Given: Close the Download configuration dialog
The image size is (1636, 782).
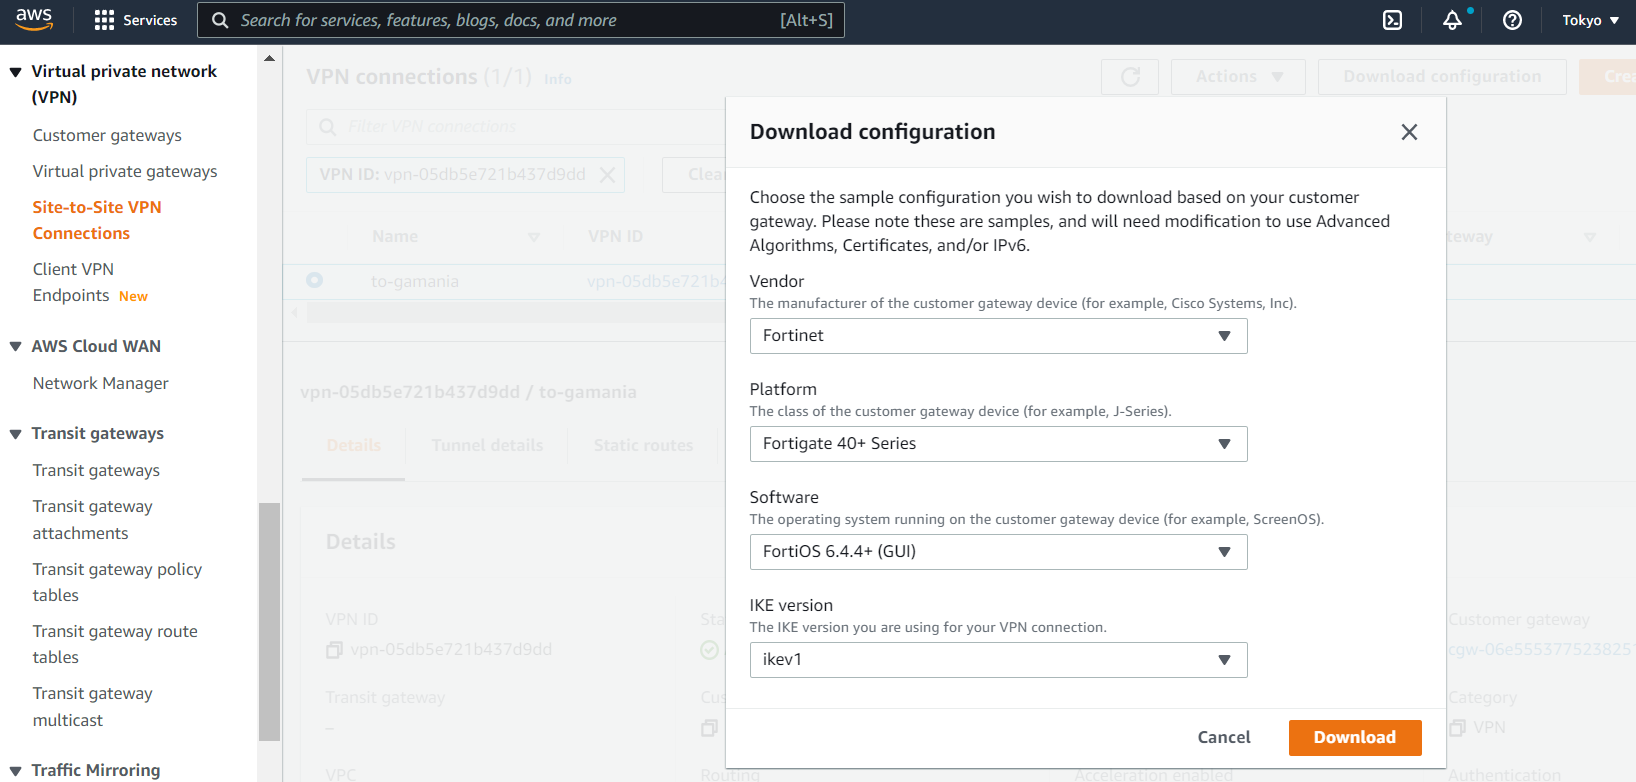Looking at the screenshot, I should 1409,132.
